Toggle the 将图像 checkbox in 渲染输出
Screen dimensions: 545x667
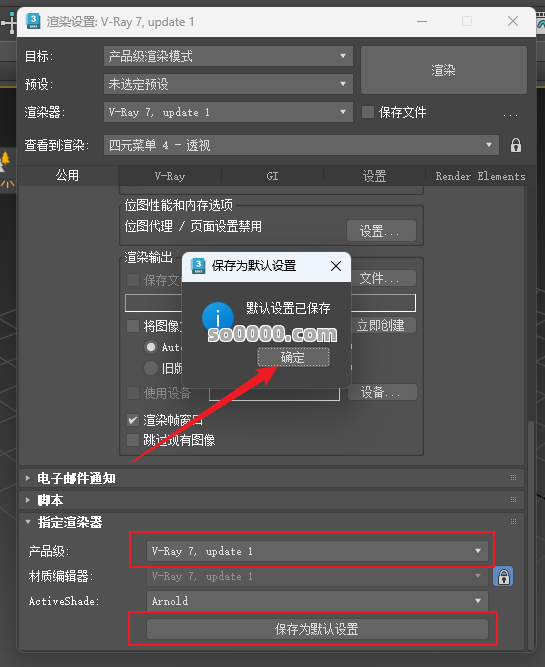point(133,326)
